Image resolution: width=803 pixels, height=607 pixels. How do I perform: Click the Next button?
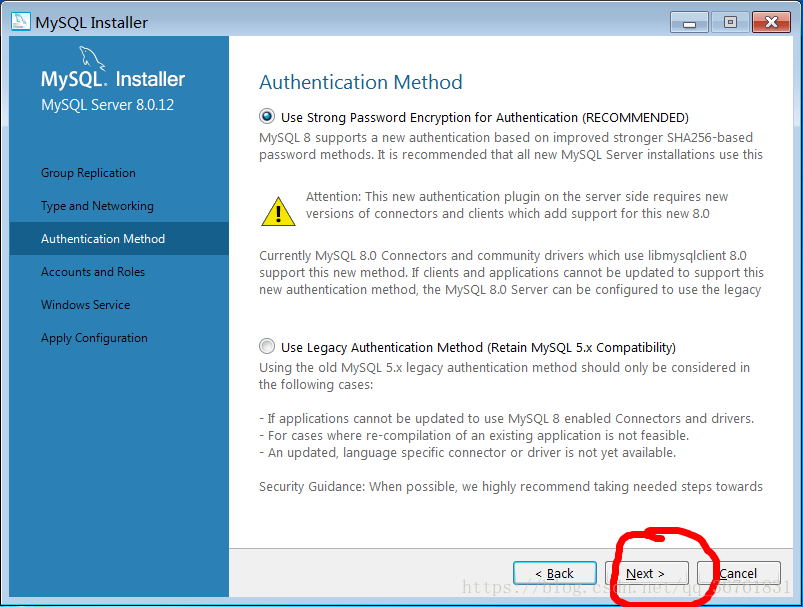(647, 573)
